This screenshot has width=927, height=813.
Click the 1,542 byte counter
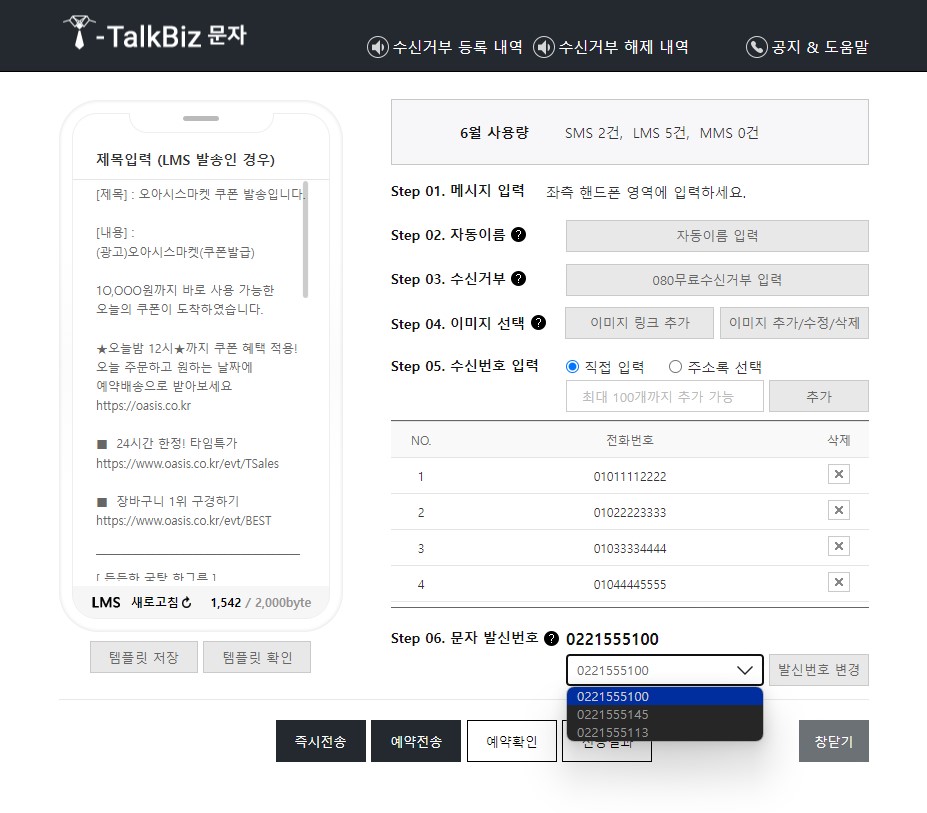(x=226, y=603)
